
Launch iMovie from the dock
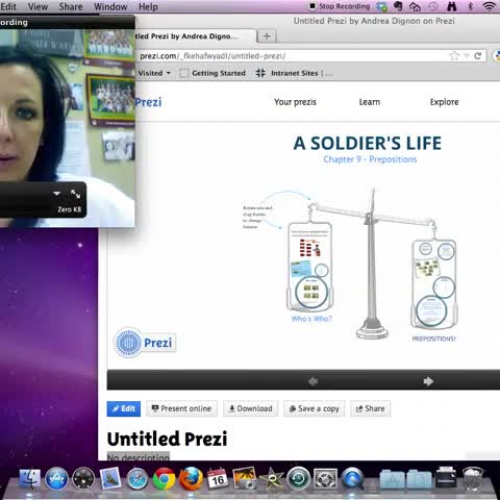pyautogui.click(x=271, y=479)
